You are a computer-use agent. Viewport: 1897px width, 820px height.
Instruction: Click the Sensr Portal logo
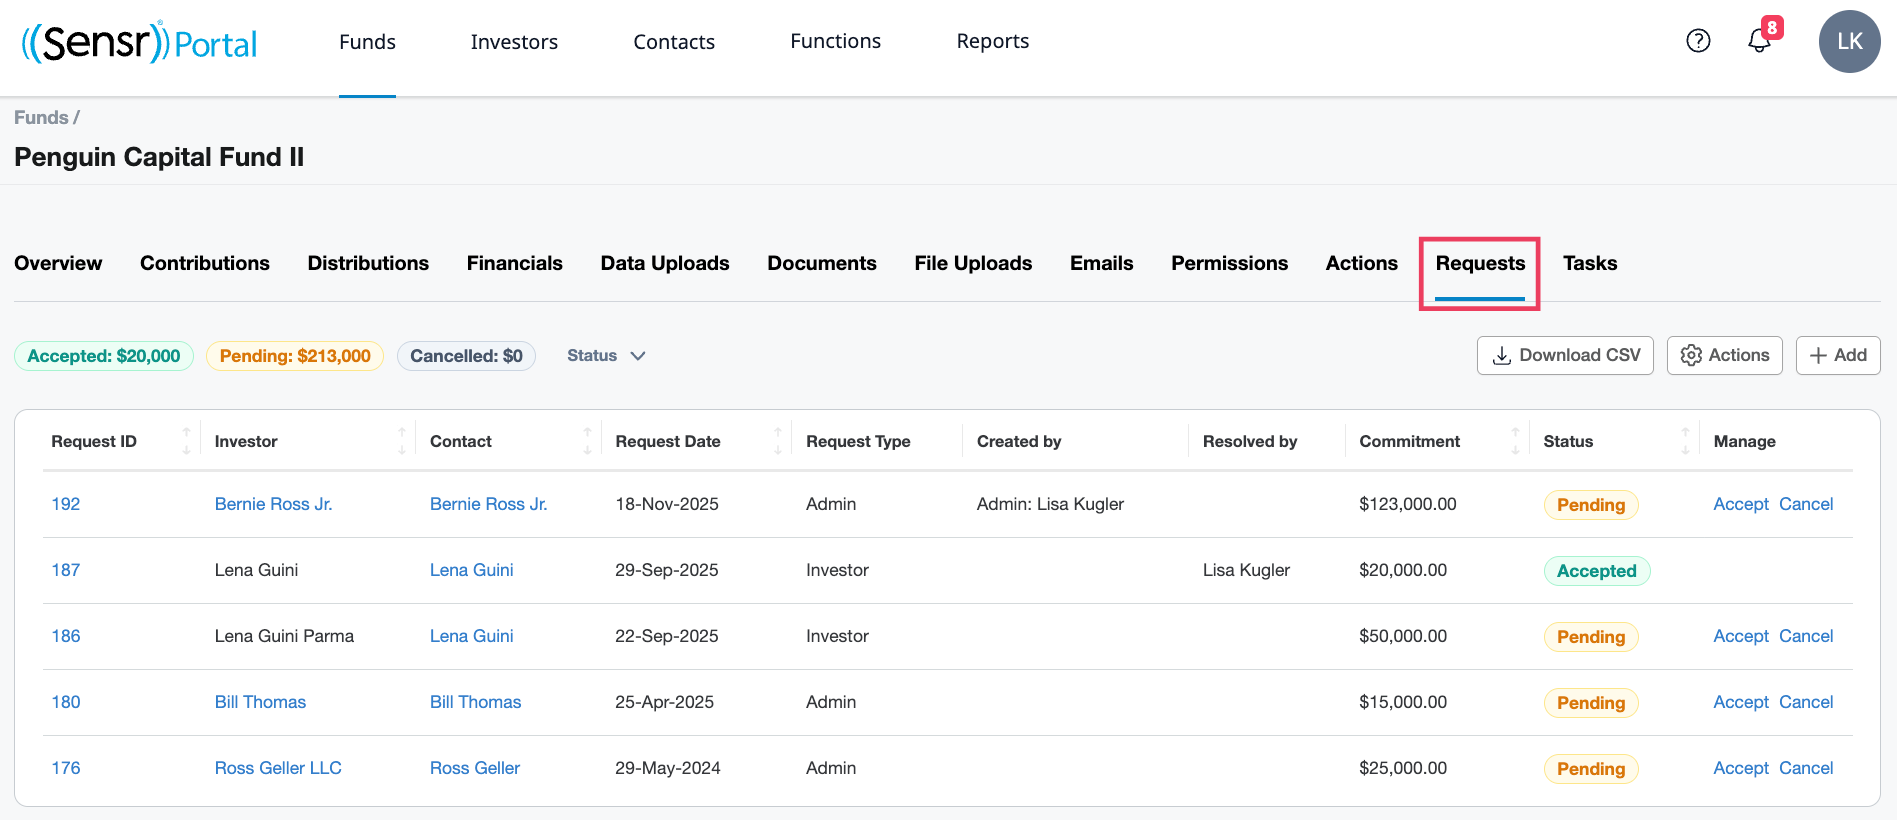pos(139,42)
